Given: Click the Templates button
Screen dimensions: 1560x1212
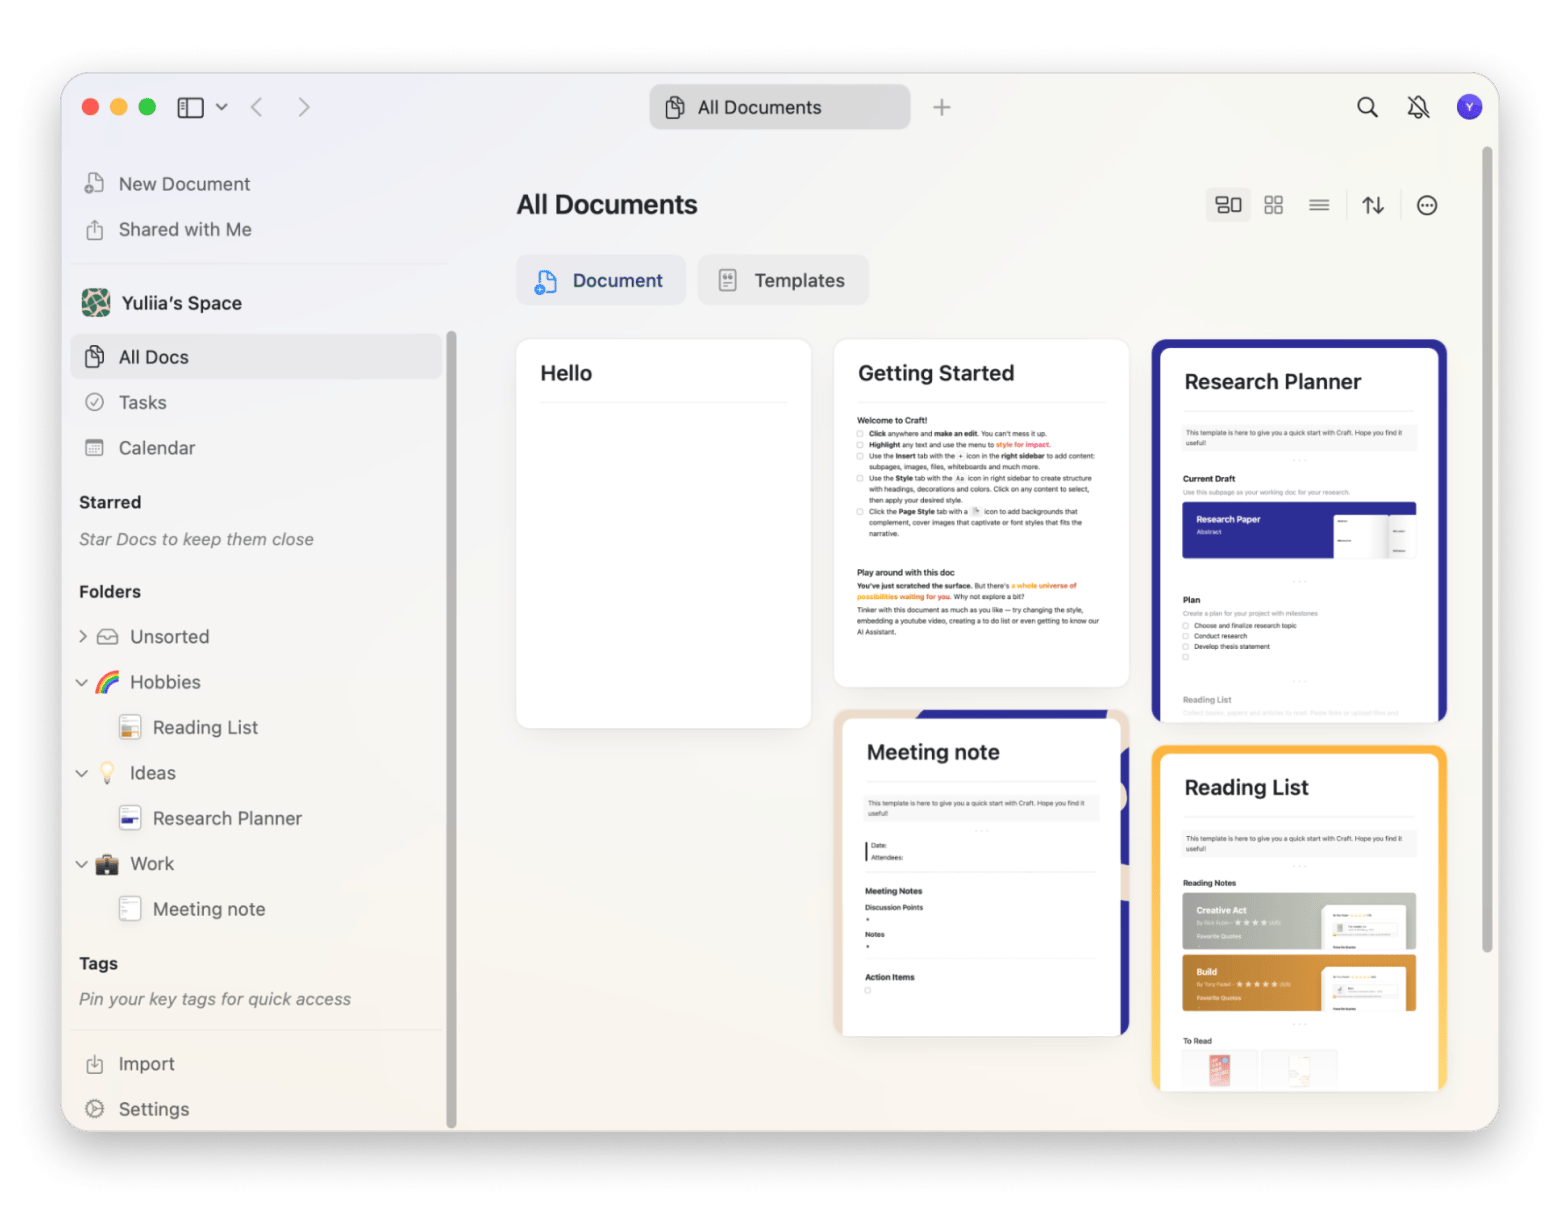Looking at the screenshot, I should click(x=783, y=280).
